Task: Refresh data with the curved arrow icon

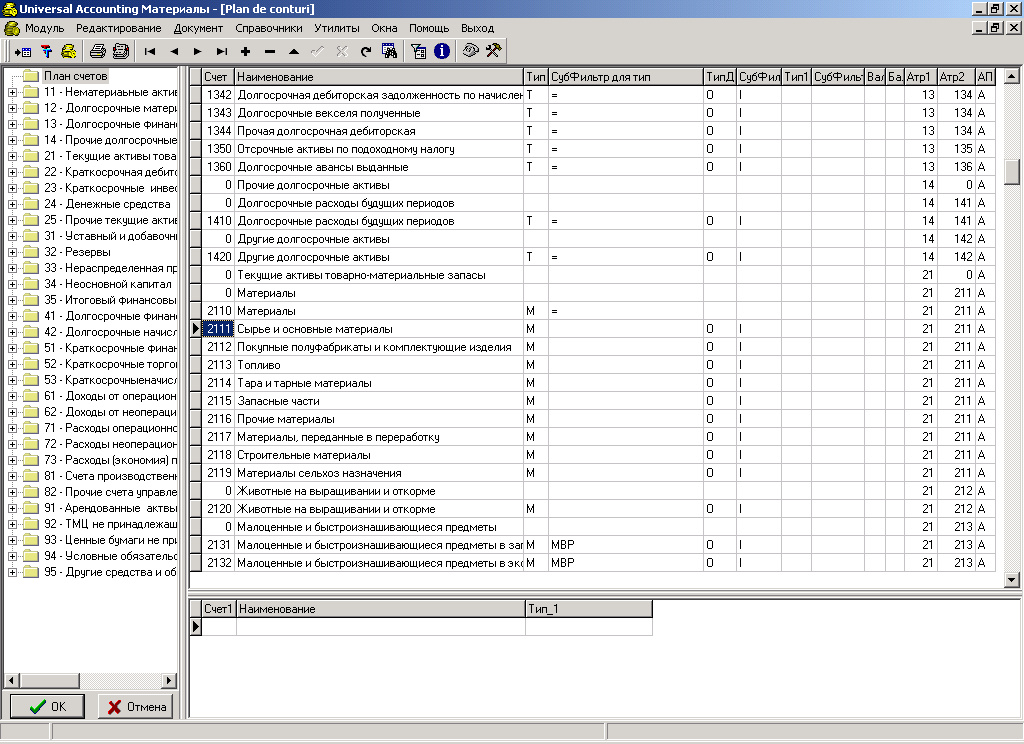Action: coord(366,51)
